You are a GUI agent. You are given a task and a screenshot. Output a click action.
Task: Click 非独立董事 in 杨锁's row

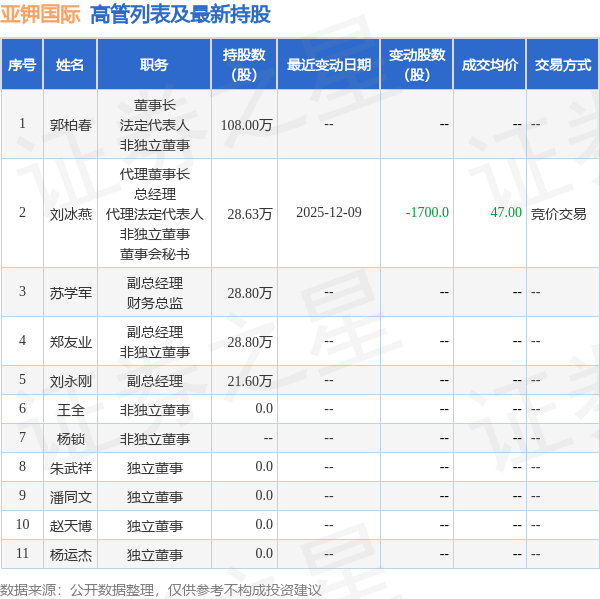coord(155,439)
